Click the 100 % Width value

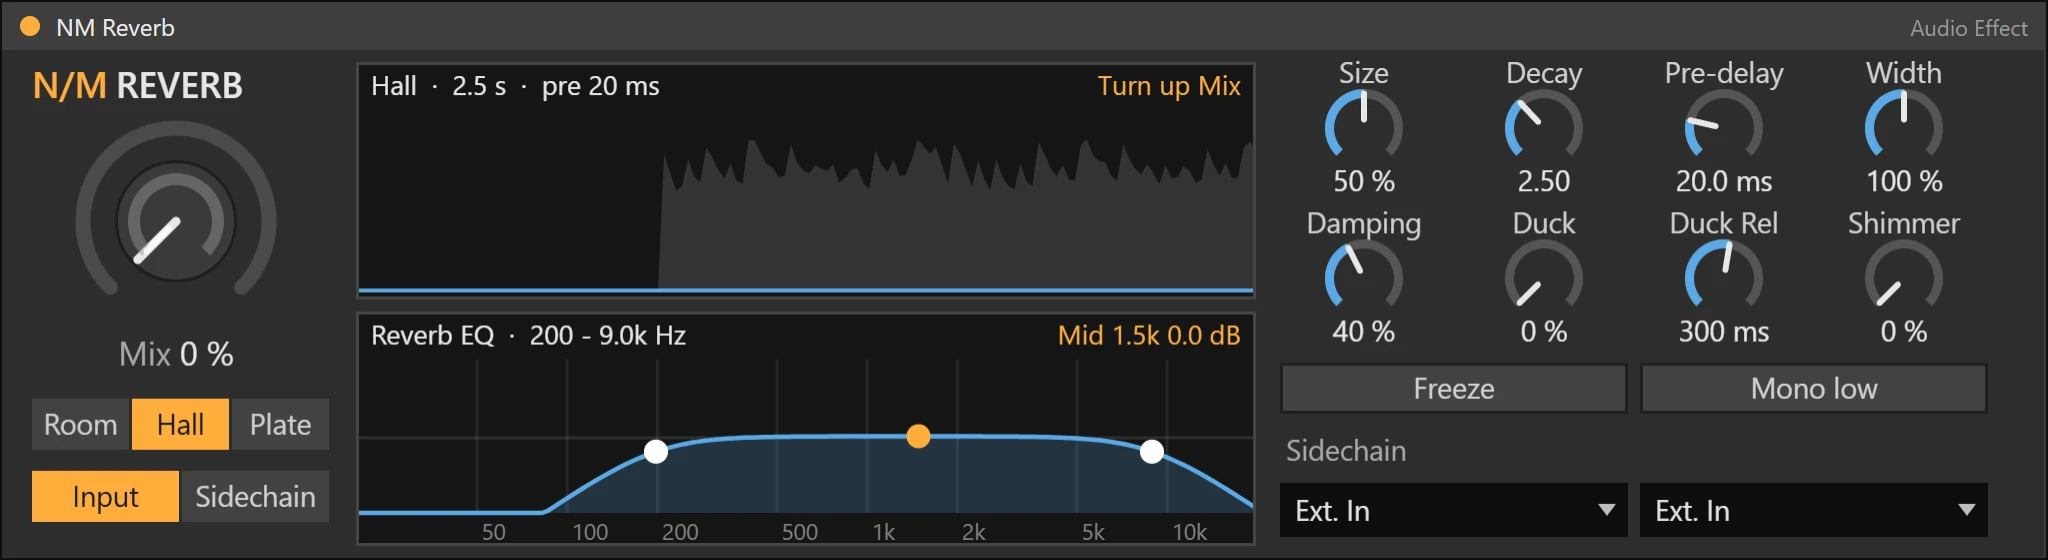click(1904, 181)
